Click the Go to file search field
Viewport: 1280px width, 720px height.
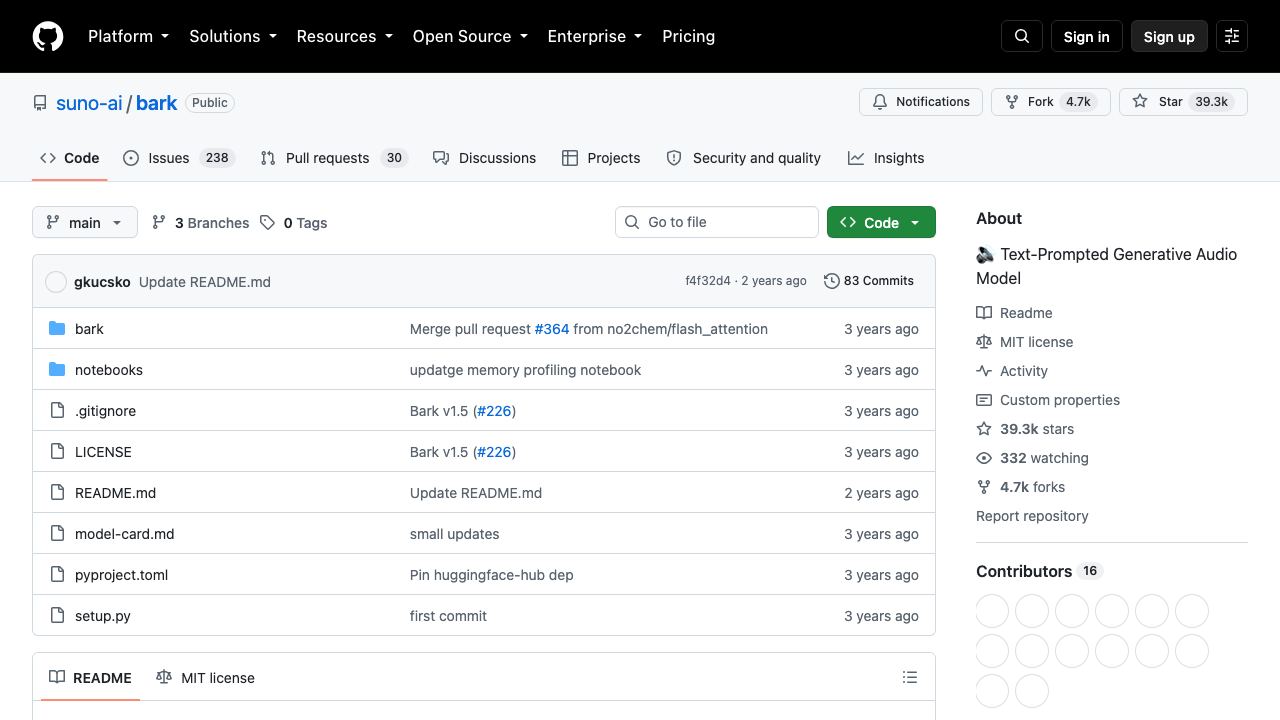[x=717, y=222]
